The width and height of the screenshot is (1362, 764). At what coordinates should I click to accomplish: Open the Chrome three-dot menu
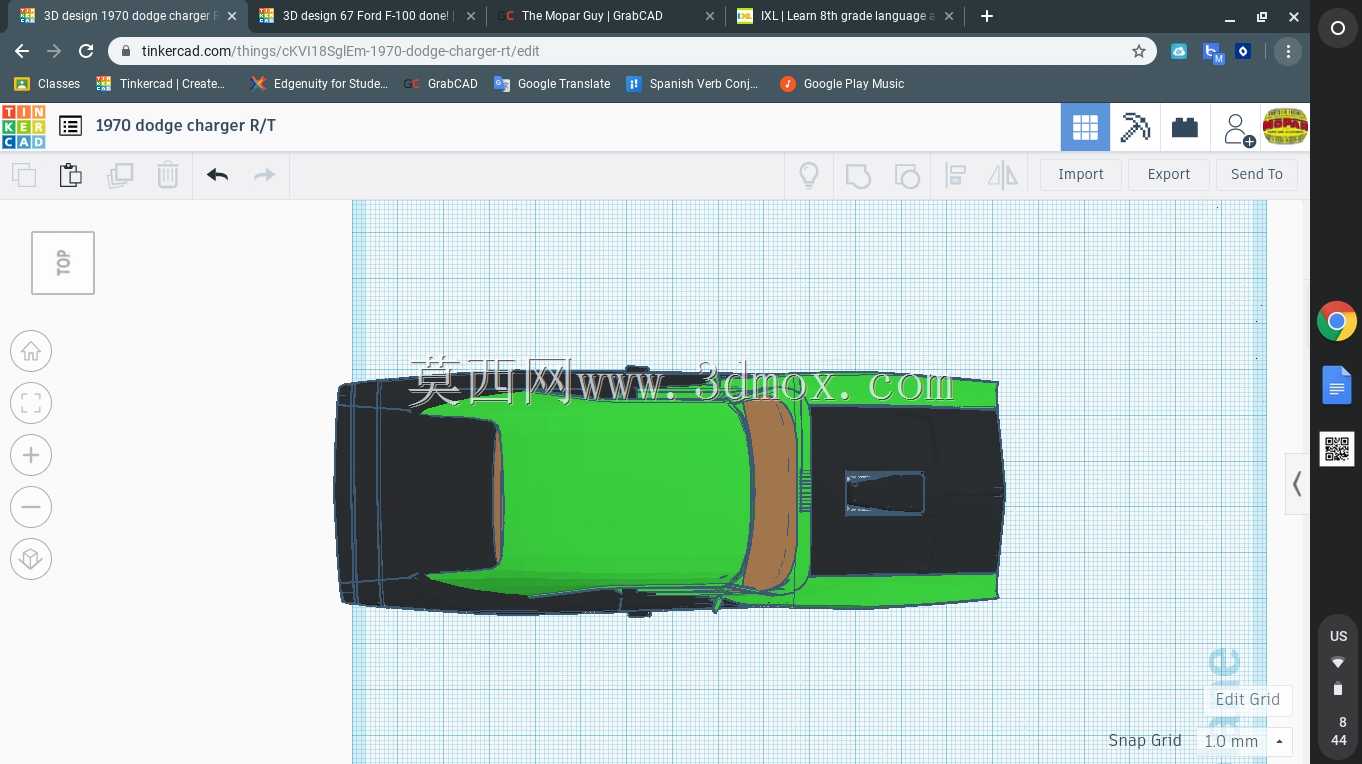[1288, 51]
